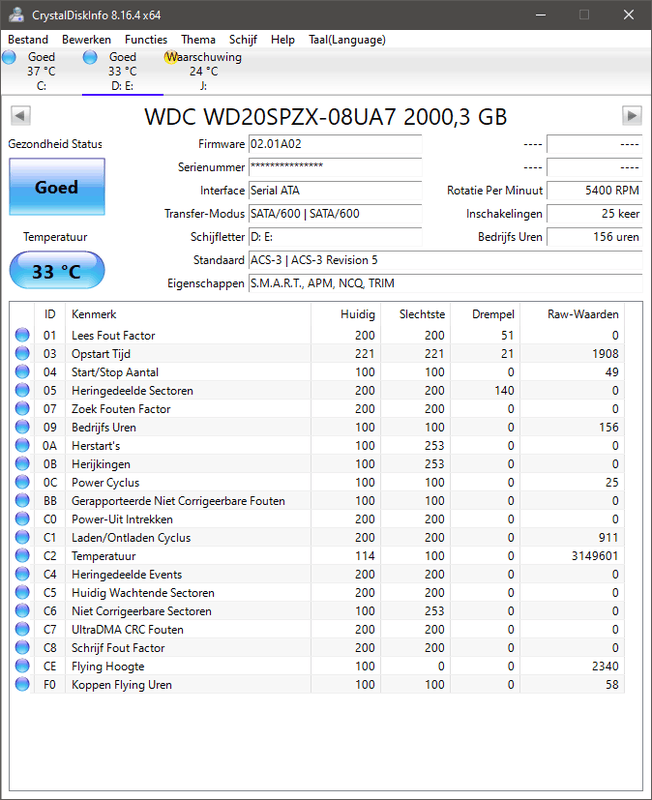
Task: Click the blue status orb for Heringedeelde Sectoren
Action: (x=22, y=390)
